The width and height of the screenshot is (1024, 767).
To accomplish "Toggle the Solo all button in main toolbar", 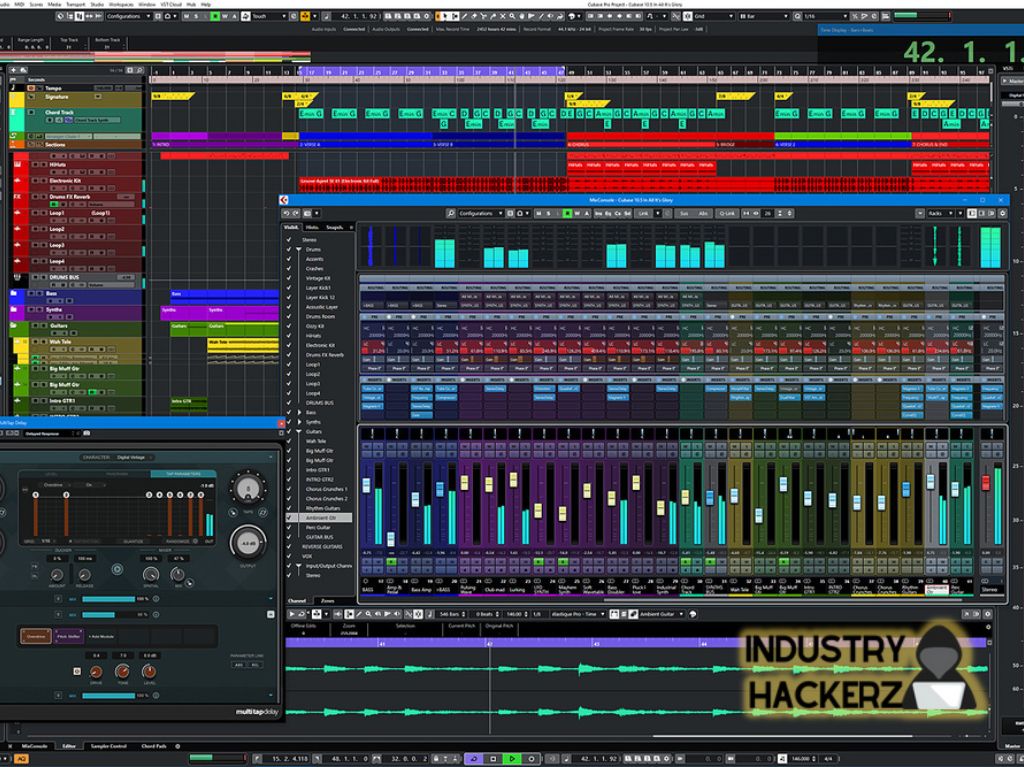I will point(196,16).
